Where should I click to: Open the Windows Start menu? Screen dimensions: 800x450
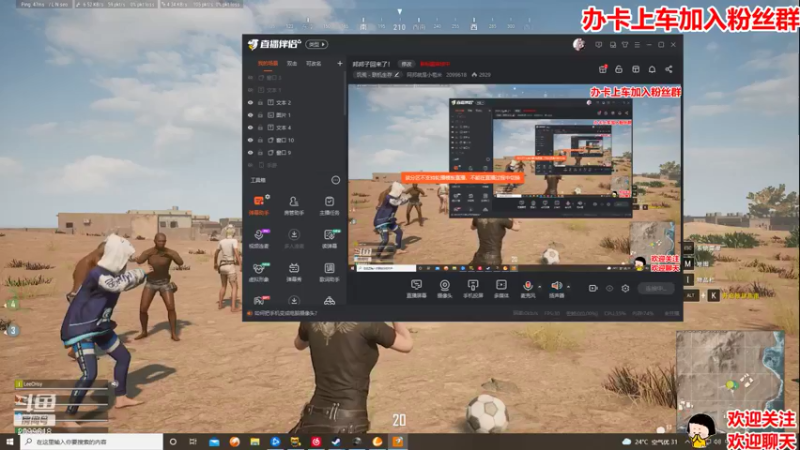[x=10, y=441]
